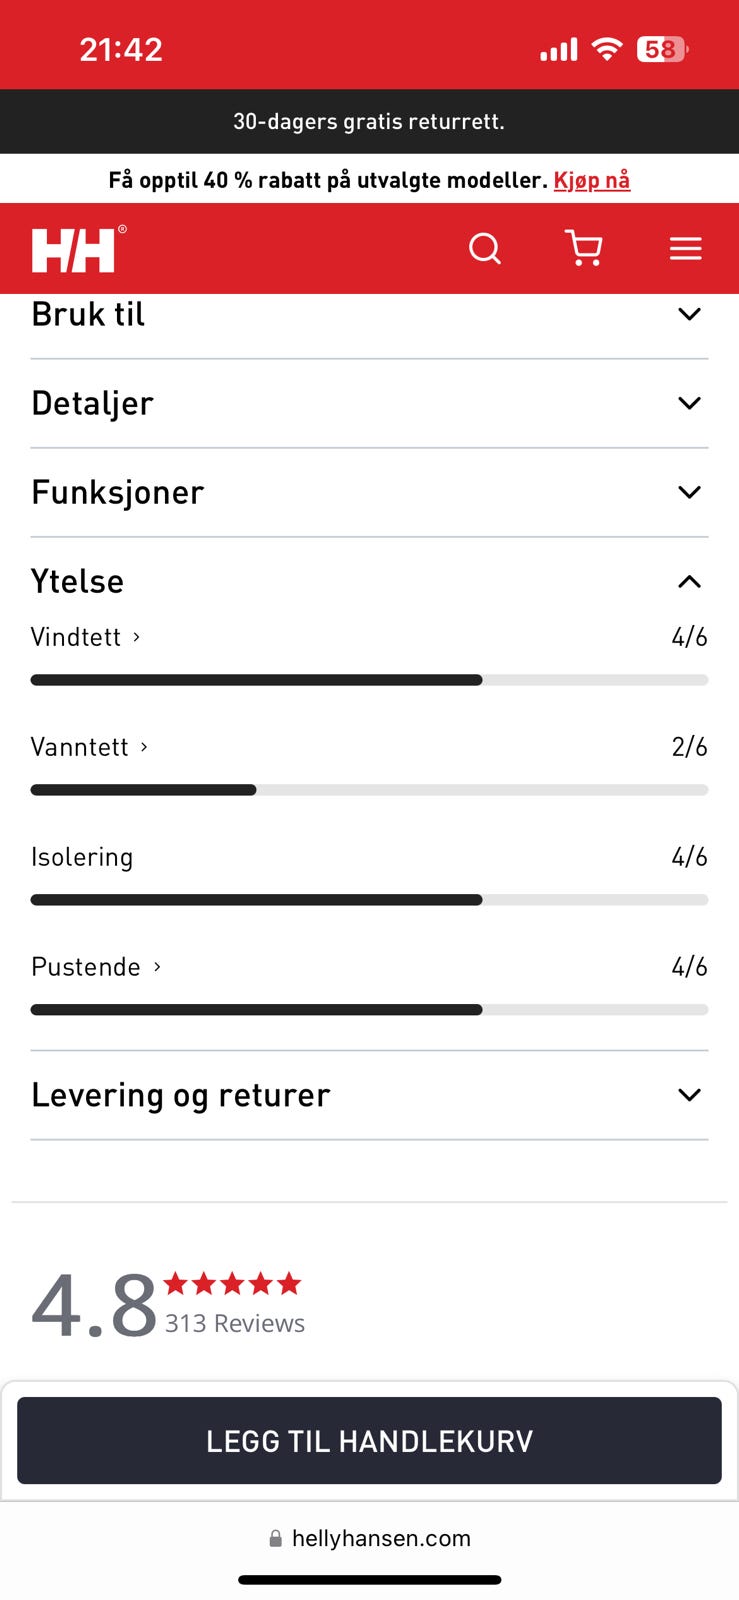Tap the red star rating
This screenshot has width=739, height=1600.
click(232, 1283)
